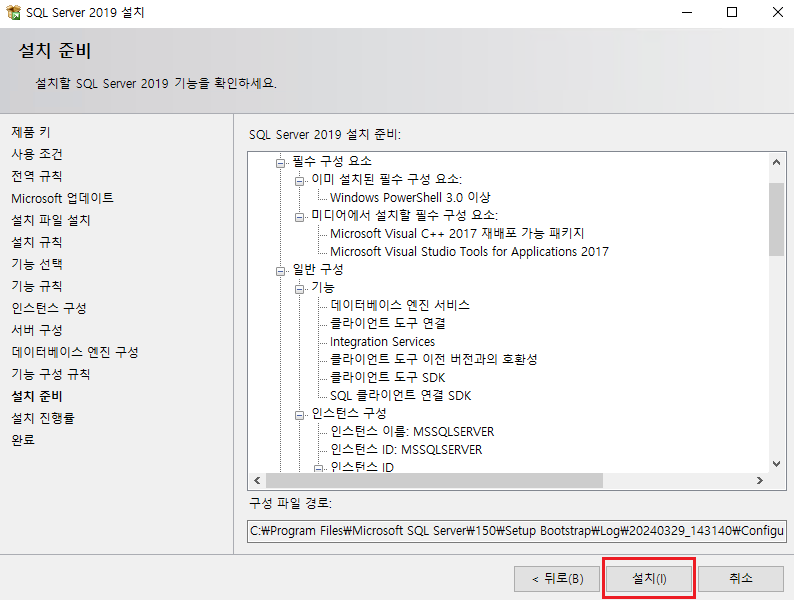The width and height of the screenshot is (794, 600).
Task: Select Windows PowerShell 3.0 이상 tree item
Action: [x=410, y=197]
